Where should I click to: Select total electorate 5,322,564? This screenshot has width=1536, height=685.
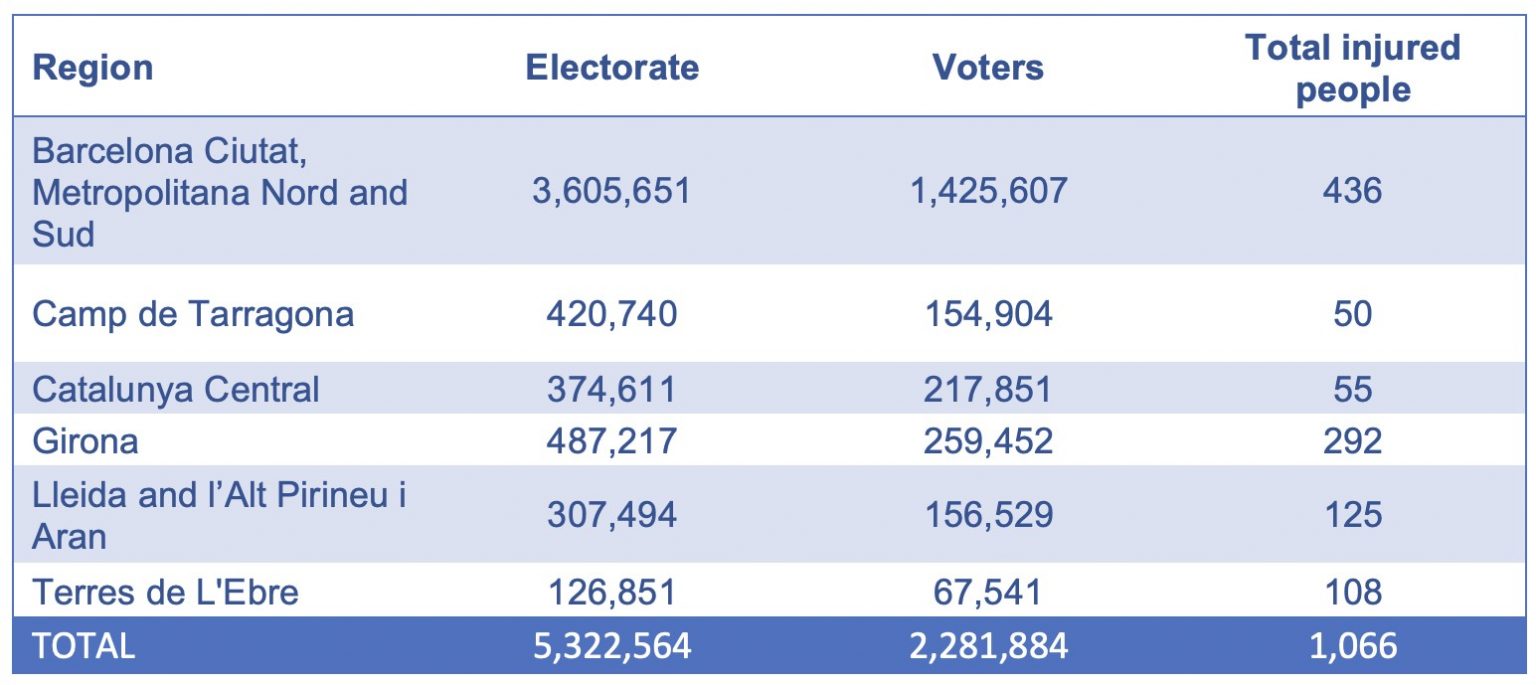pos(612,646)
